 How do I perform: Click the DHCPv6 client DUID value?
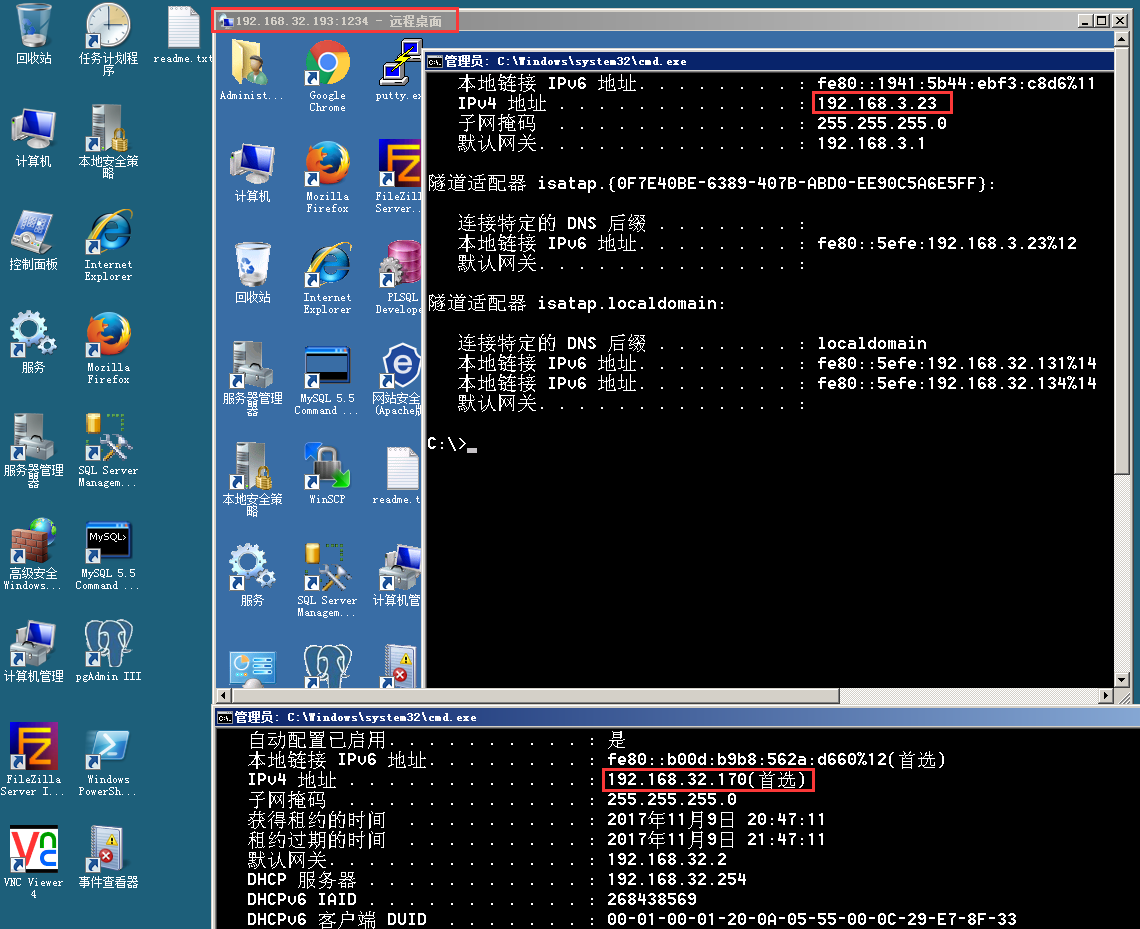pos(811,920)
